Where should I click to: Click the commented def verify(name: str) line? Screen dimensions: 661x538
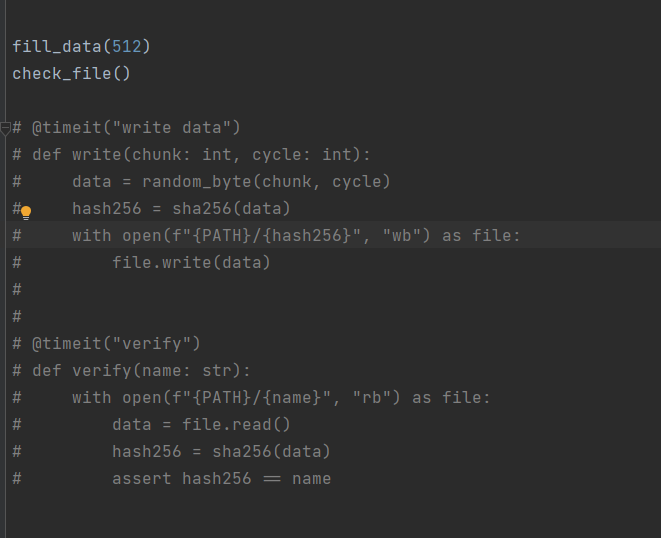[x=132, y=371]
